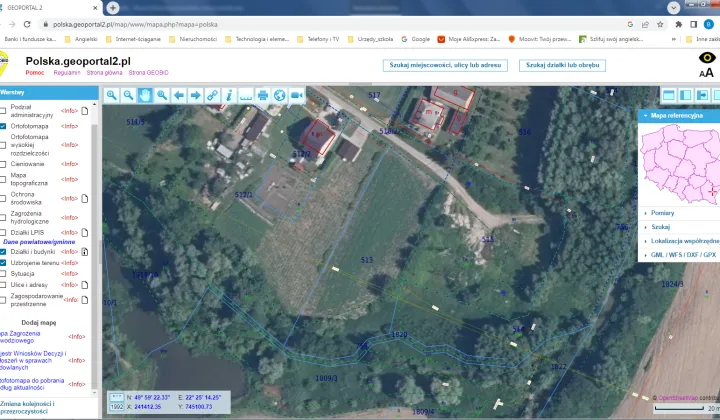Image resolution: width=720 pixels, height=420 pixels.
Task: Click 'Szukaj miejscowości, ulicy lub adresu' button
Action: pyautogui.click(x=445, y=65)
